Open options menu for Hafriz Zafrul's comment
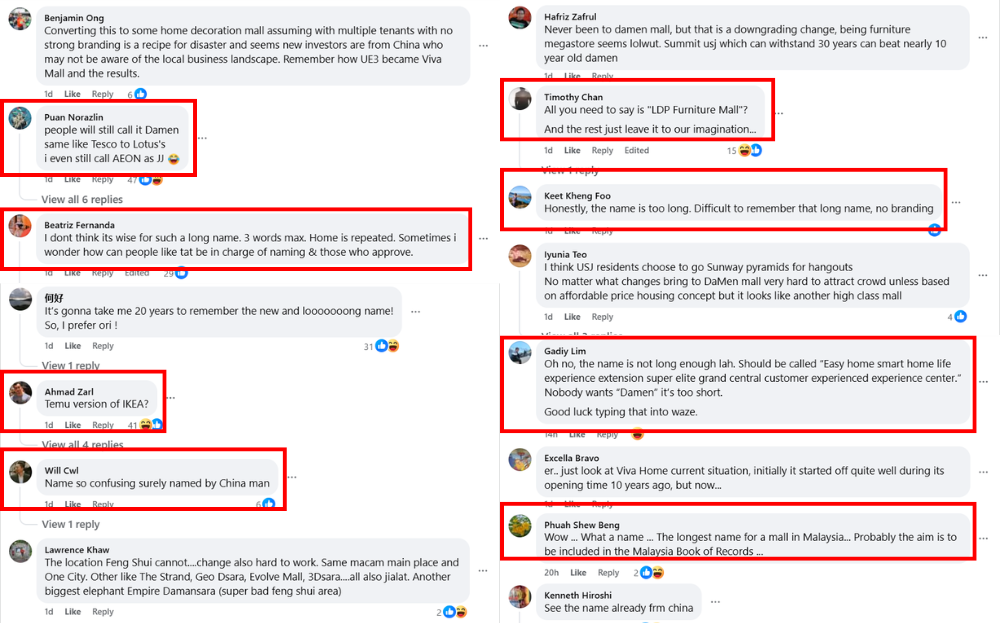Screen dimensions: 1000x623 (983, 38)
